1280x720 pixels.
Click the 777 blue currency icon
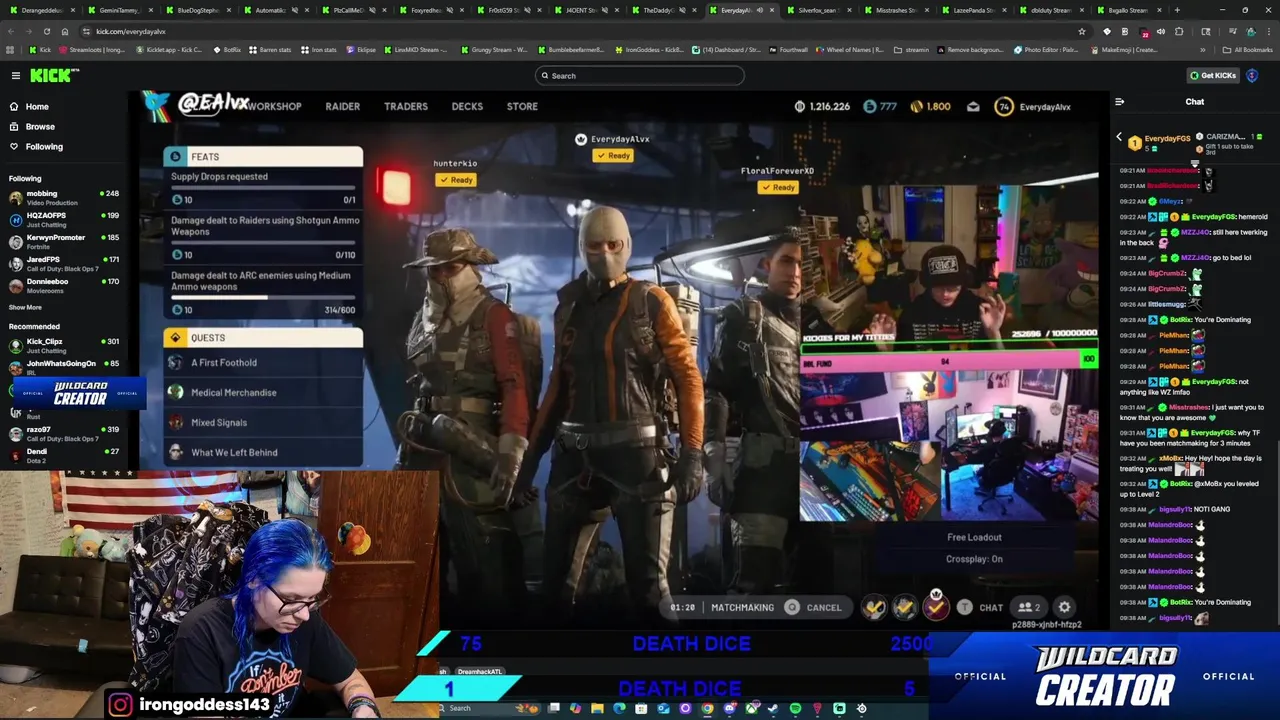coord(869,107)
